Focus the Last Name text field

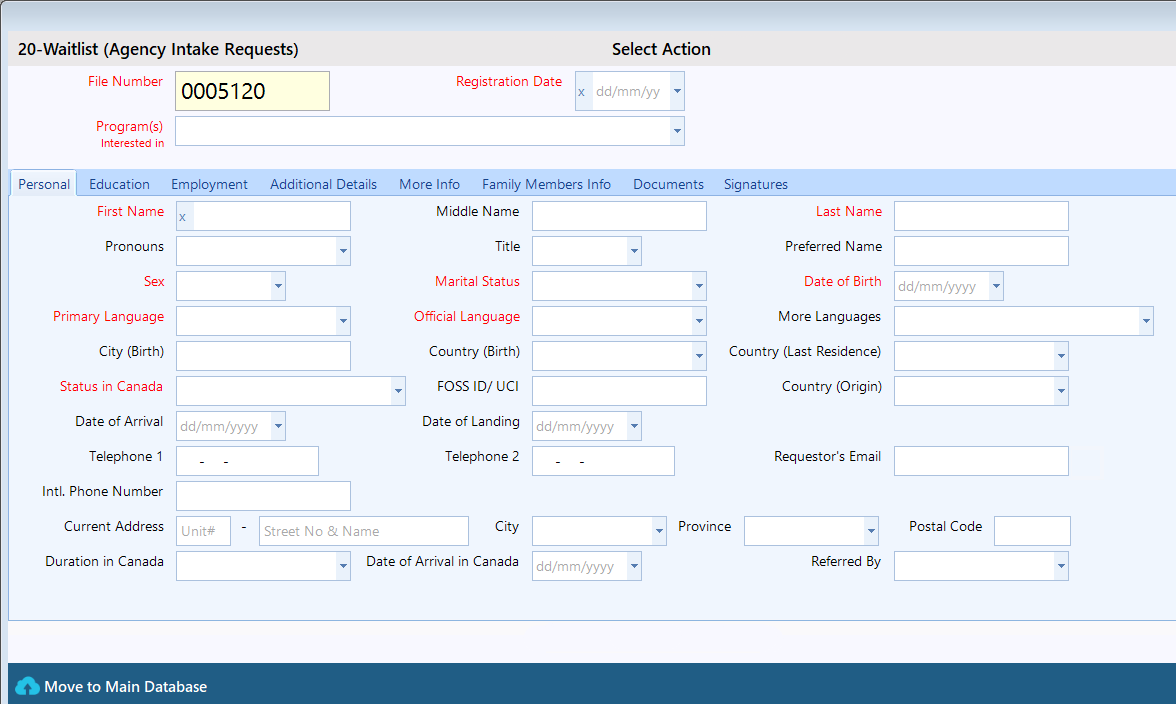(x=980, y=216)
